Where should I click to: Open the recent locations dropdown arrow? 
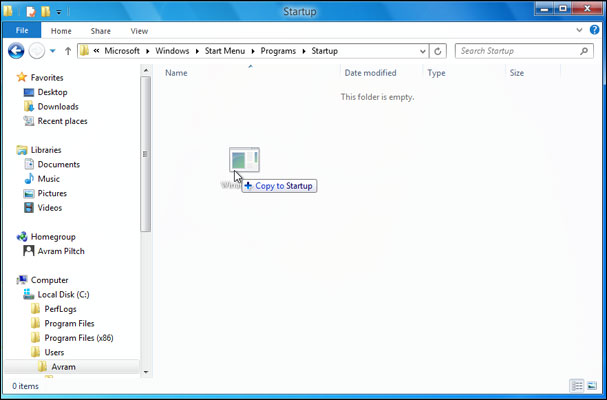click(53, 51)
